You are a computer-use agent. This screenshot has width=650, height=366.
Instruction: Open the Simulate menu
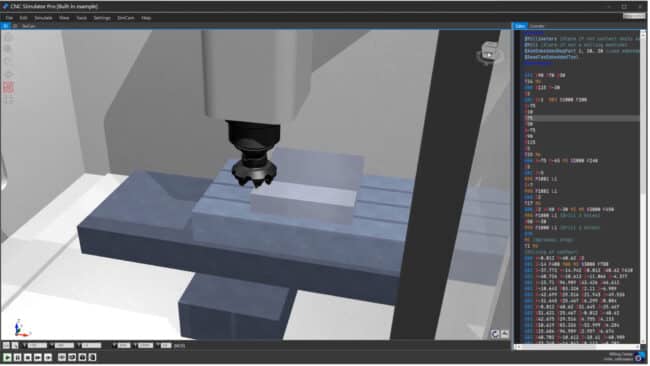tap(43, 18)
